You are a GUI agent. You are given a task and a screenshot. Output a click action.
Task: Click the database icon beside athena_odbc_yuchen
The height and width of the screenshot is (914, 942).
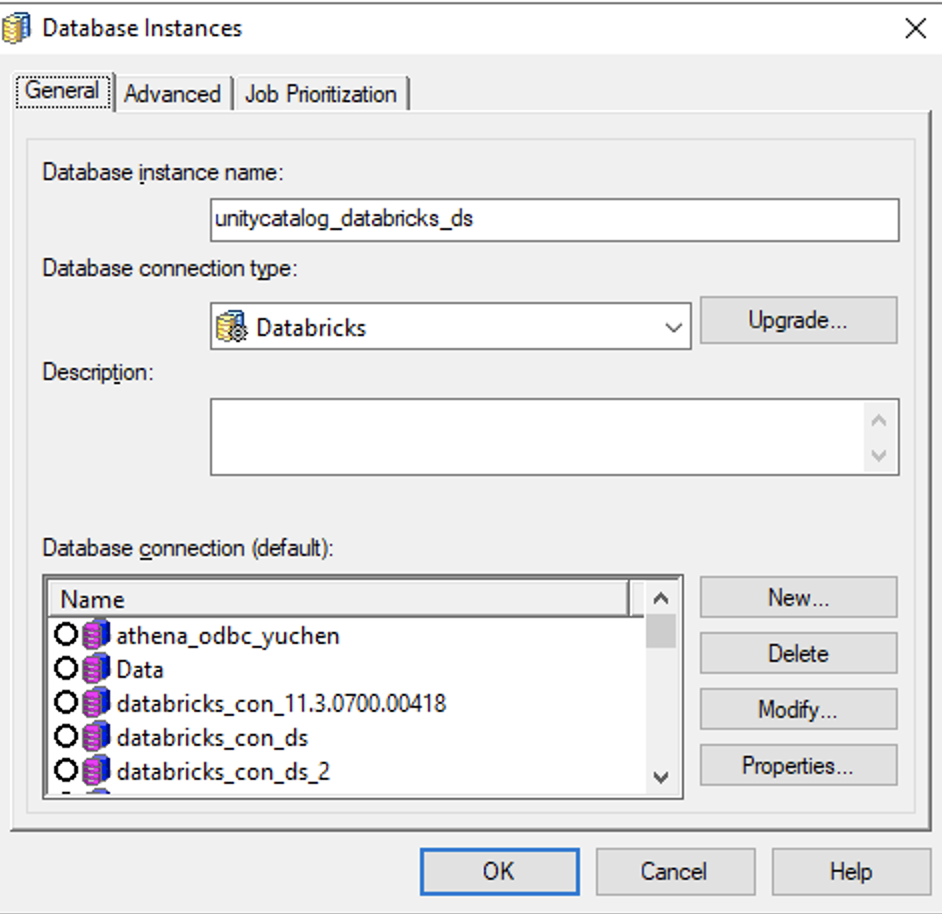94,634
